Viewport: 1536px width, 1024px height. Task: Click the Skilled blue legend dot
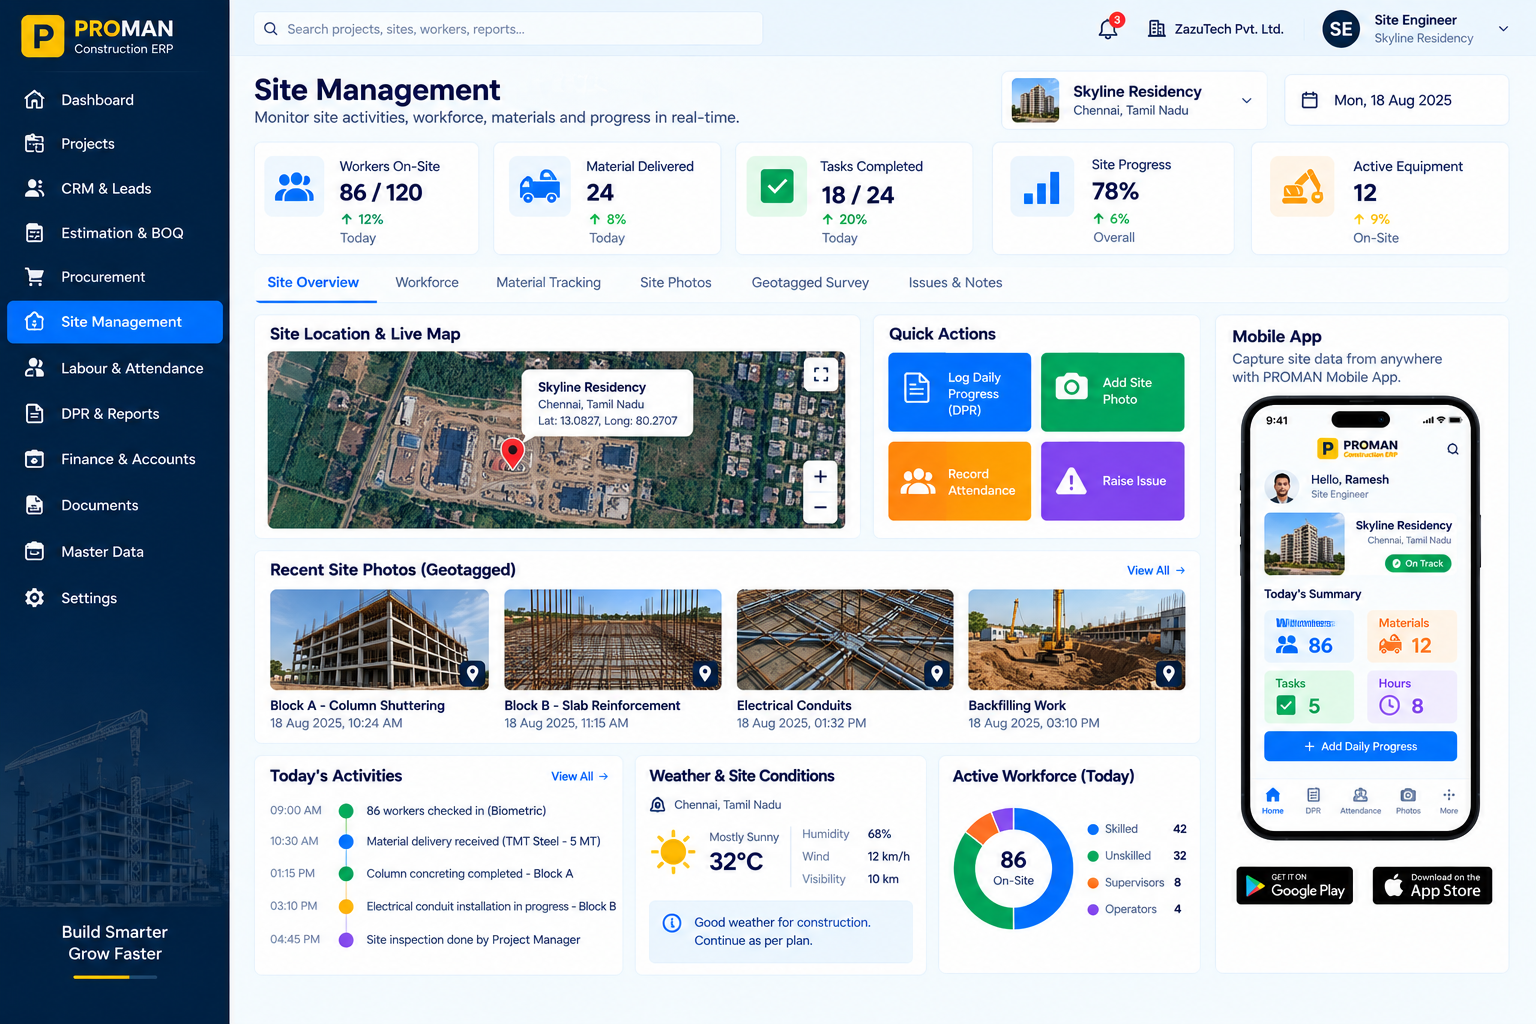click(1093, 829)
